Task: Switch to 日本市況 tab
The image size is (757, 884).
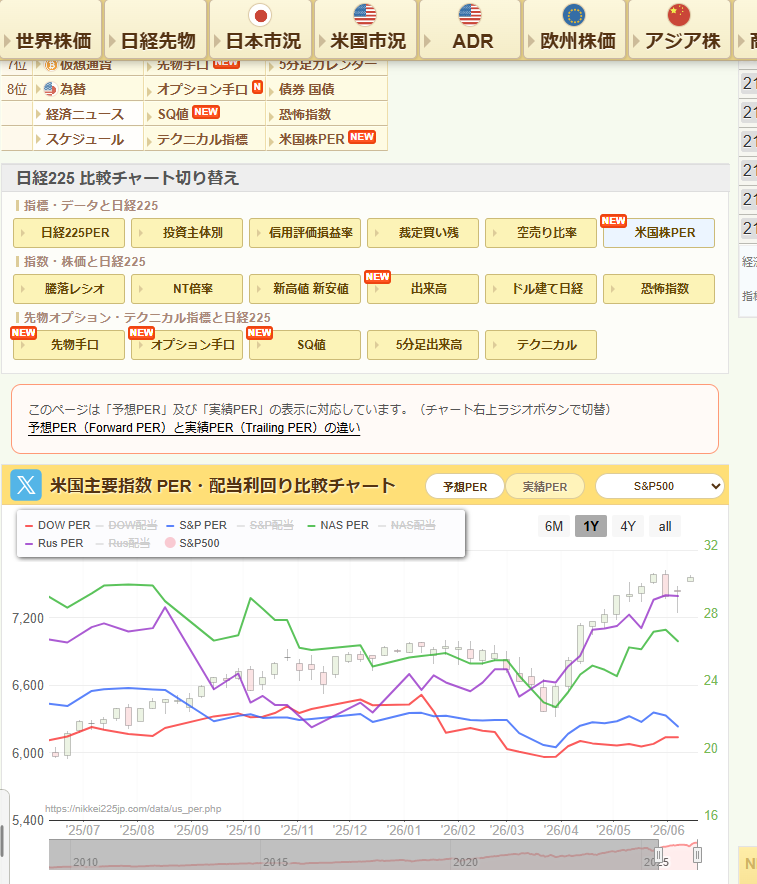Action: tap(260, 29)
